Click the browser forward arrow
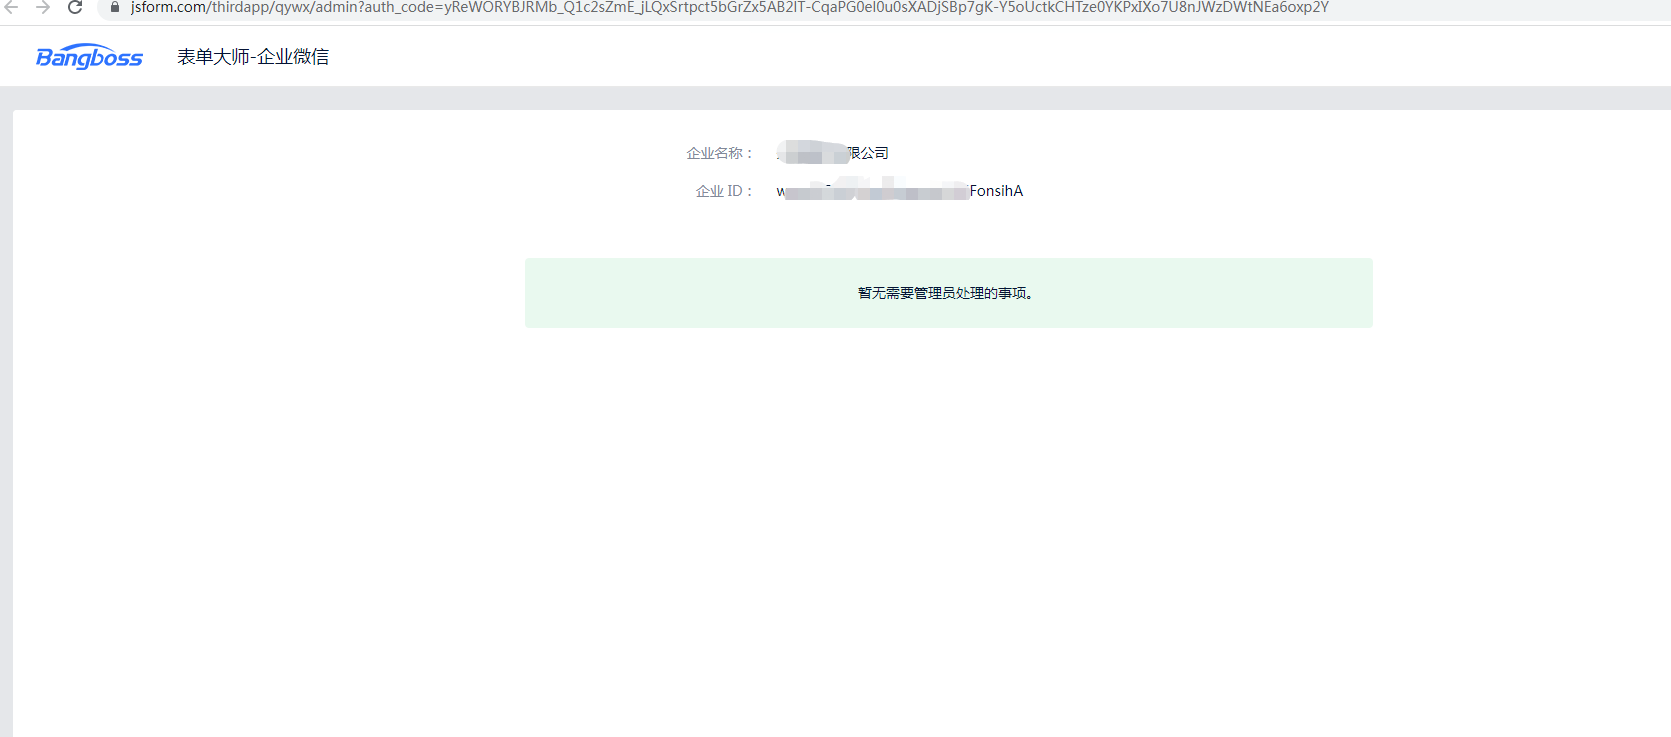 43,7
